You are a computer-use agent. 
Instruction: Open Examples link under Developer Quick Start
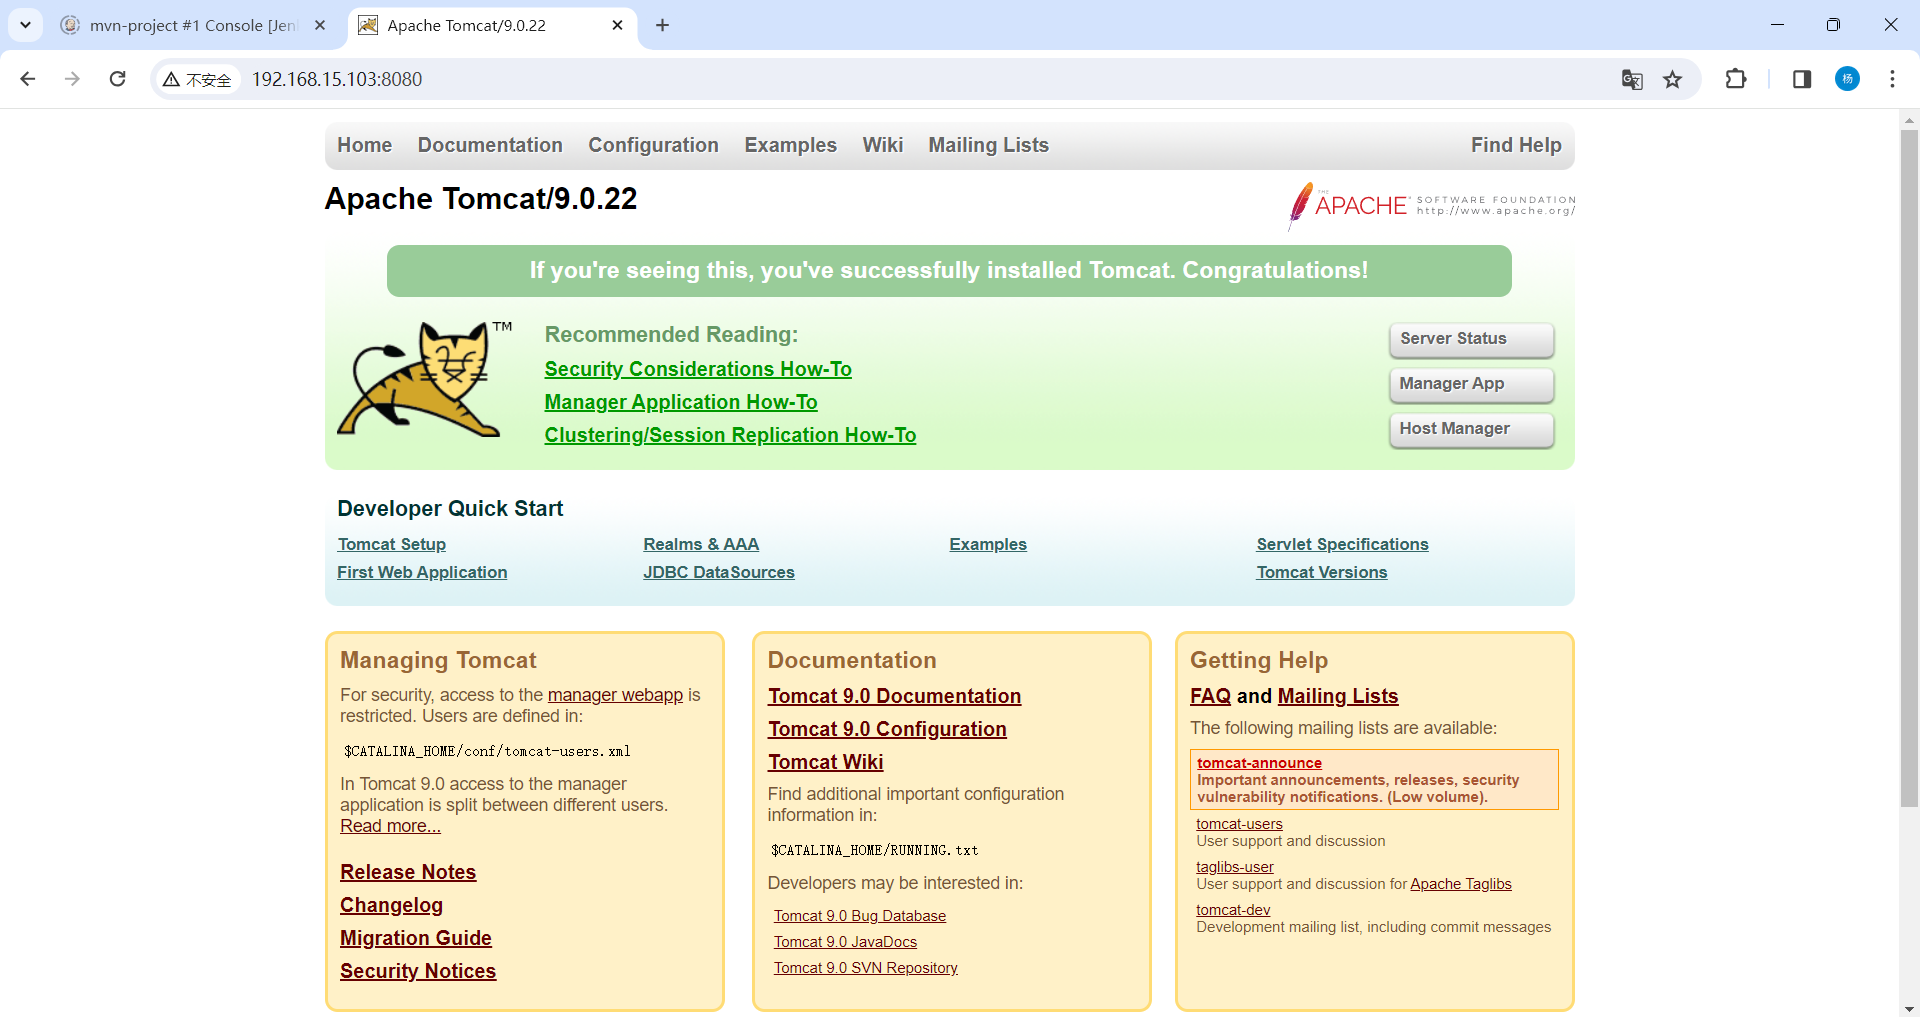point(988,544)
